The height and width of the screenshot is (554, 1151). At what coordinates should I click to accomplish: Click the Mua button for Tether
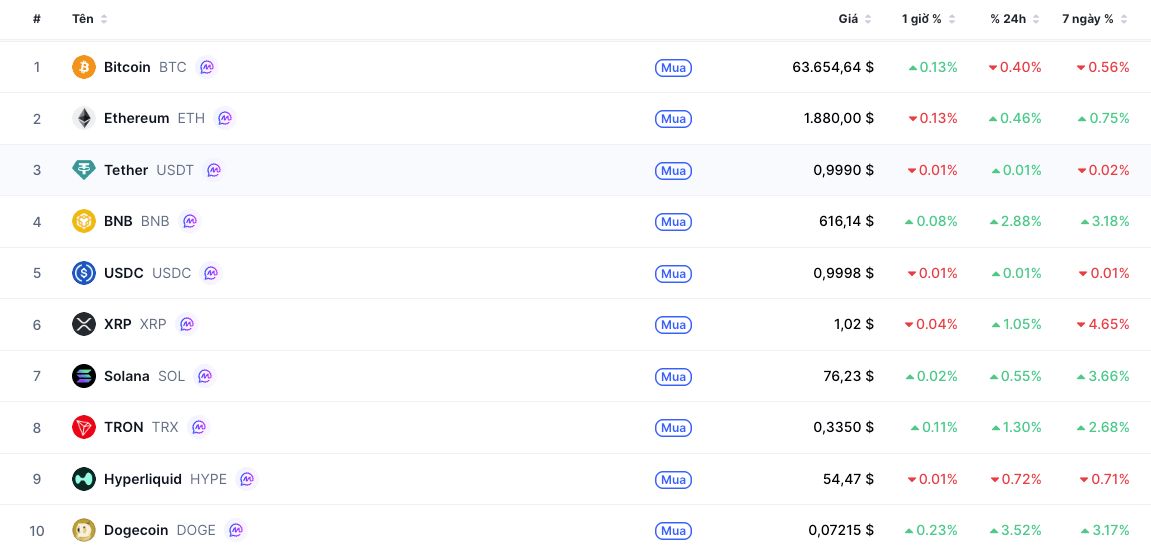click(673, 171)
